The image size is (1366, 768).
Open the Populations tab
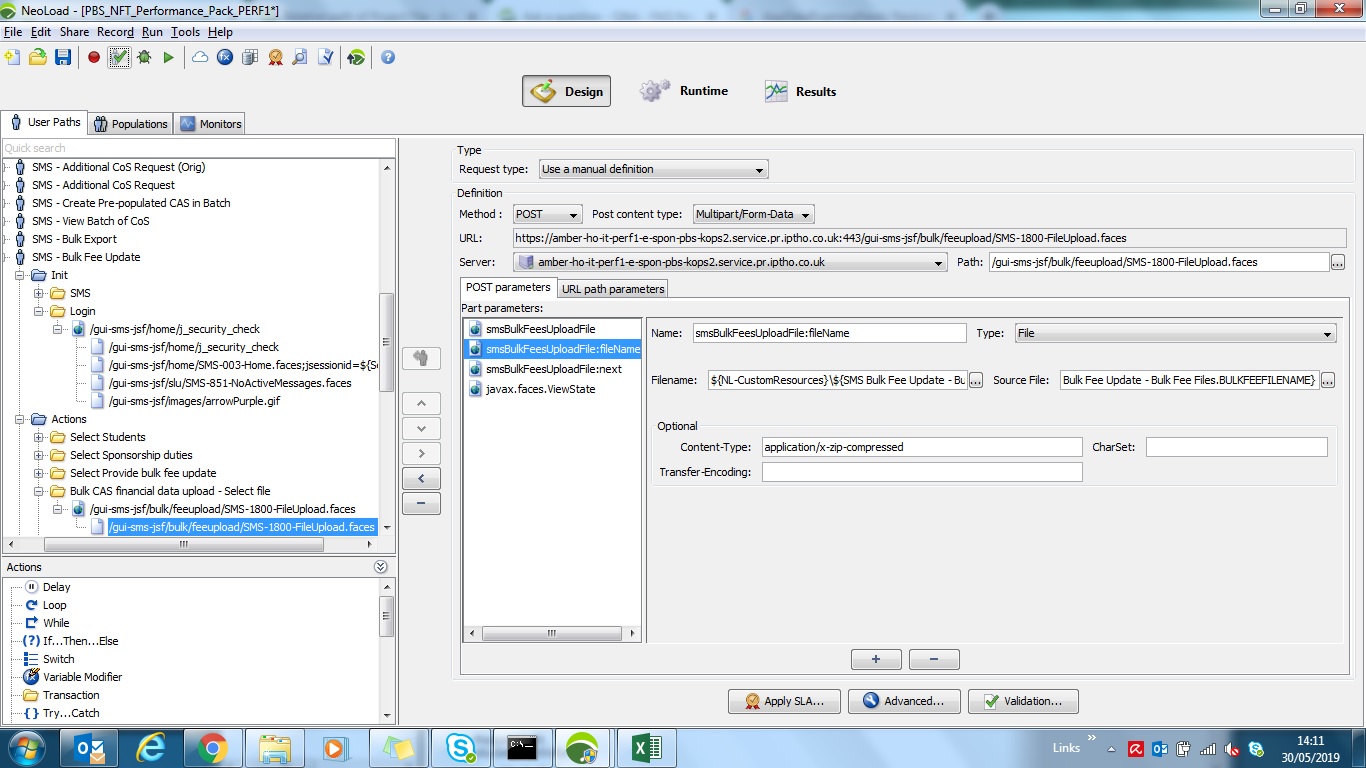130,124
